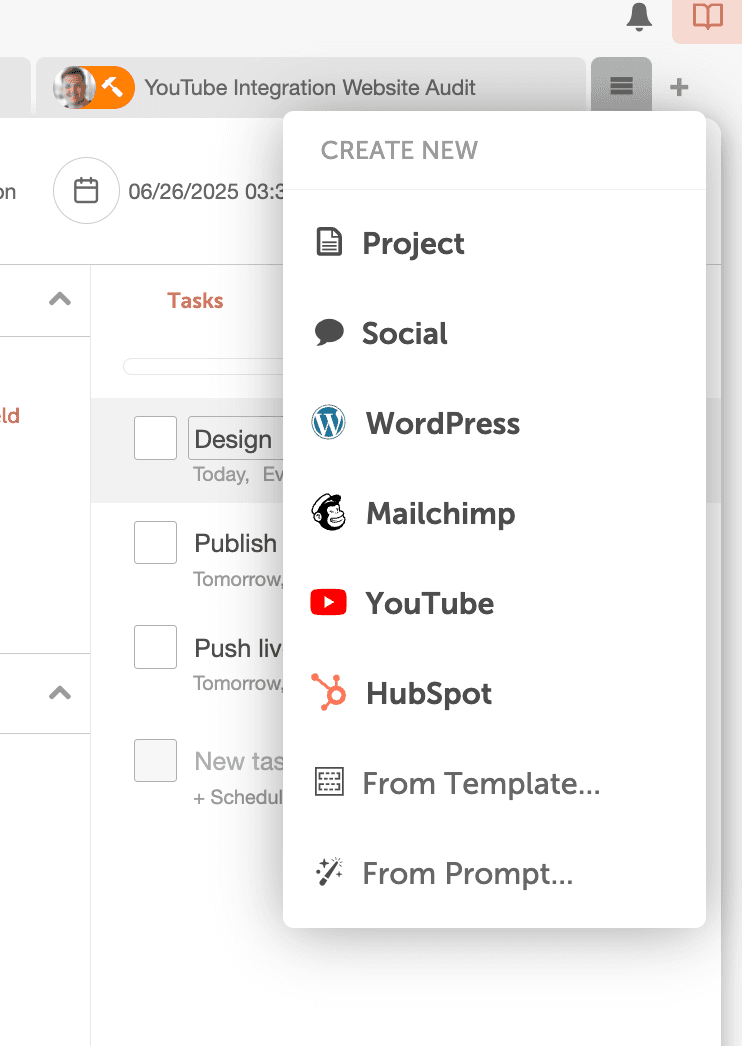The width and height of the screenshot is (742, 1046).
Task: Click the HubSpot sprocket icon
Action: coord(329,692)
